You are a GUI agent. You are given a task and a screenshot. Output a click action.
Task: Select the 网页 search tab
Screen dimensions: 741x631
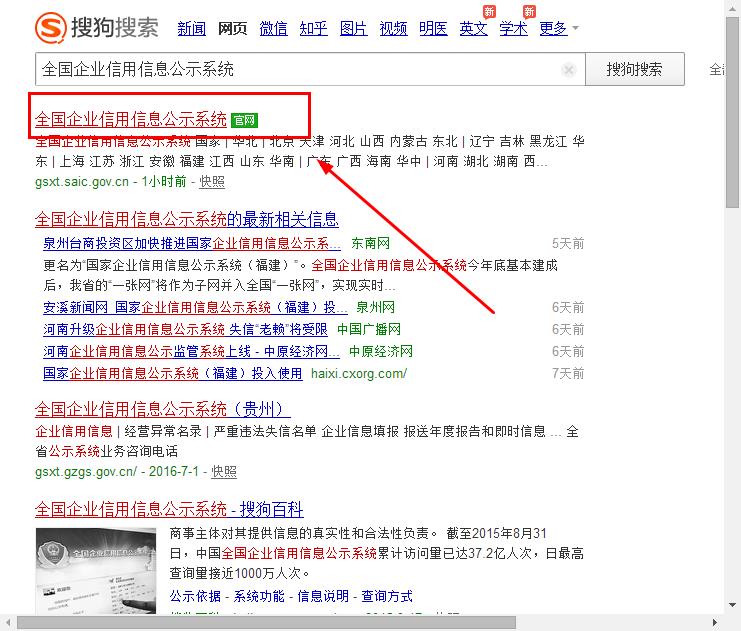(232, 28)
